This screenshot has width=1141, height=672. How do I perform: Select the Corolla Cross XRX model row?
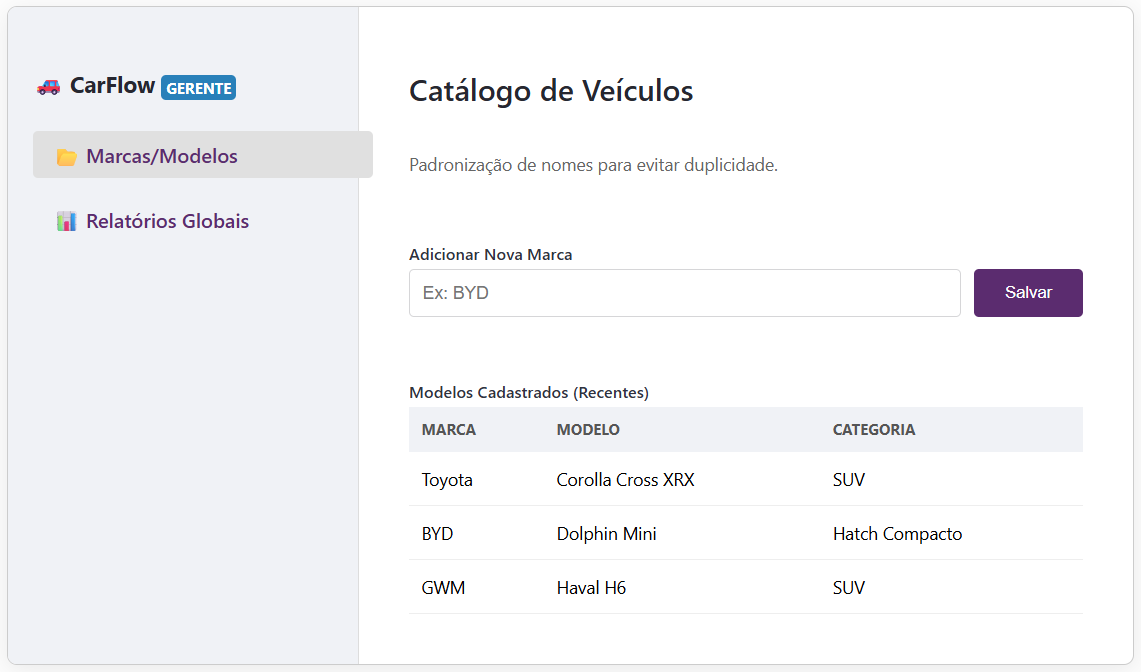(x=625, y=480)
